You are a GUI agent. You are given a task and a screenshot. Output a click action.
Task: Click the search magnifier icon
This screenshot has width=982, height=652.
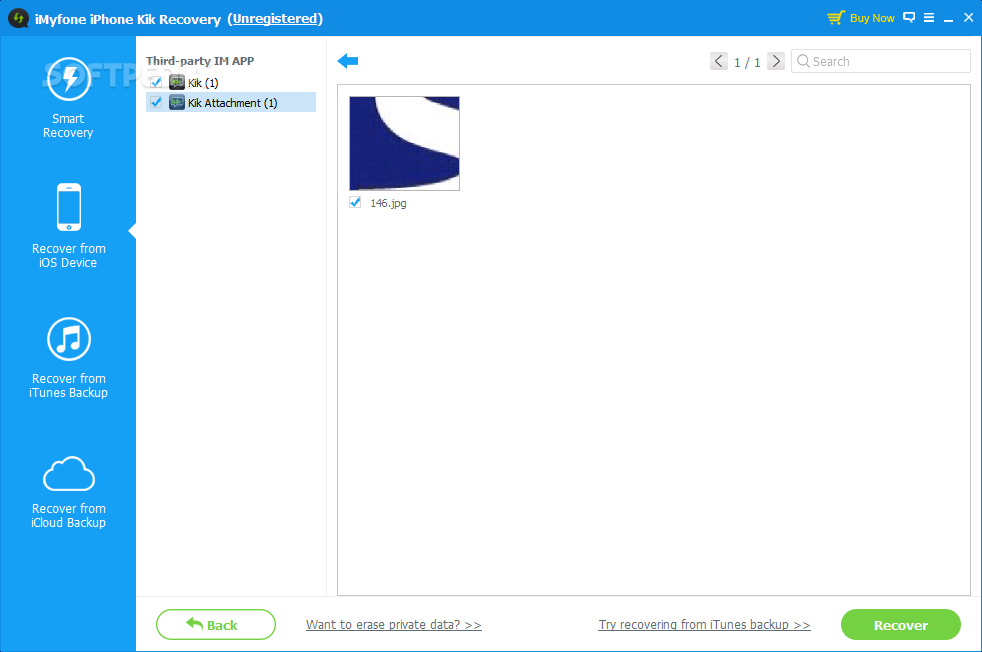pyautogui.click(x=803, y=61)
